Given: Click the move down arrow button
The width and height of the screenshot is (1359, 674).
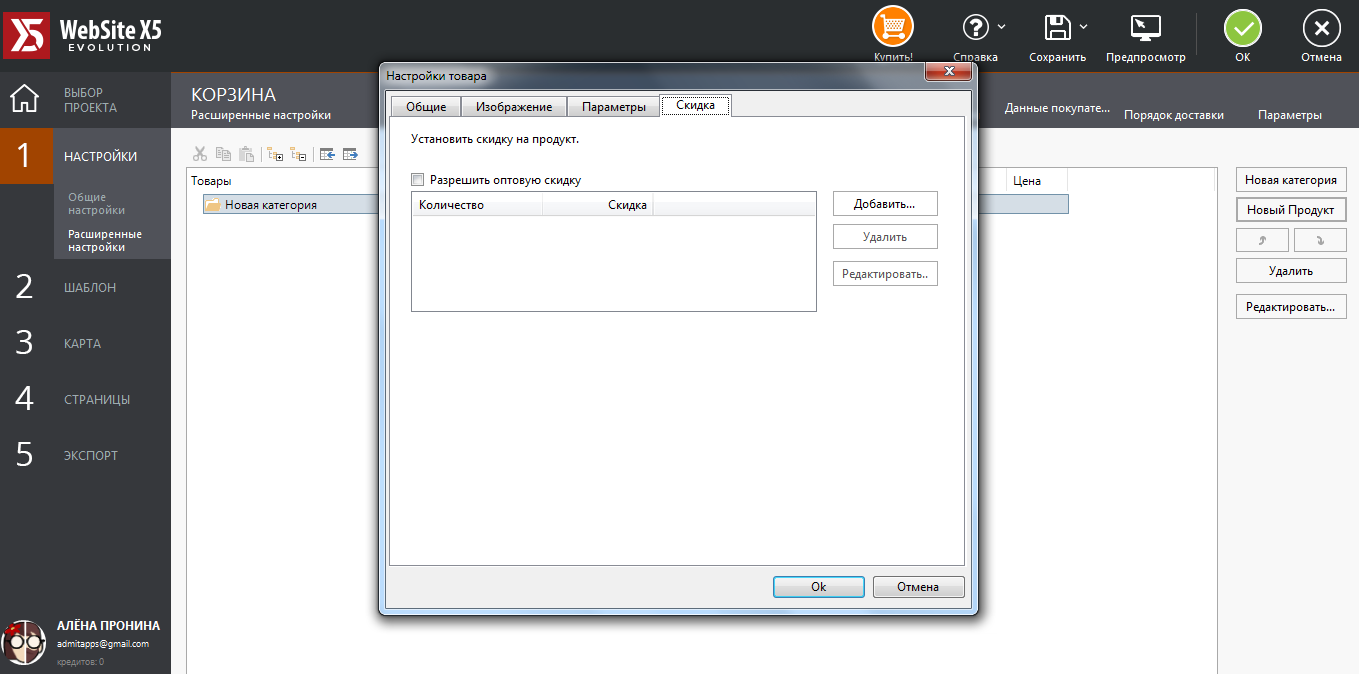Looking at the screenshot, I should pos(1320,240).
